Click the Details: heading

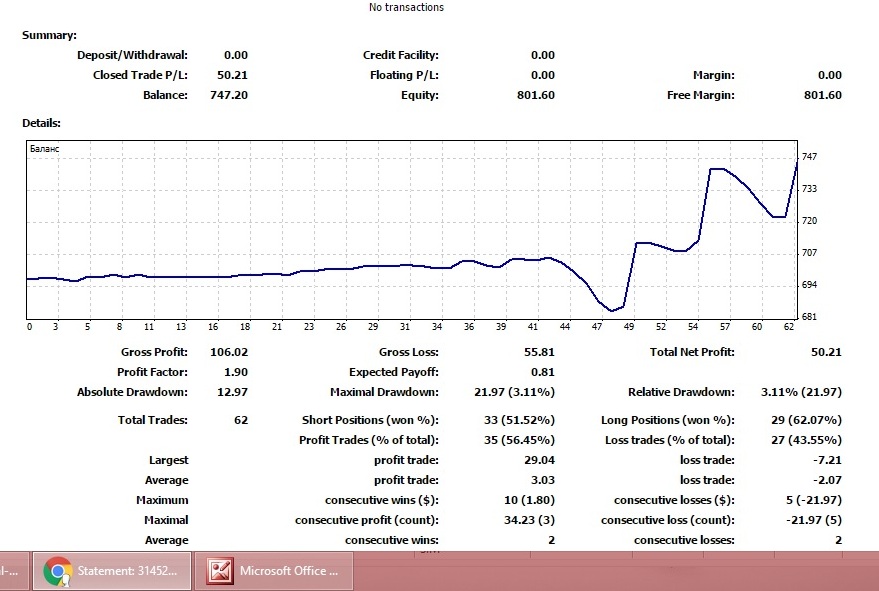tap(41, 123)
